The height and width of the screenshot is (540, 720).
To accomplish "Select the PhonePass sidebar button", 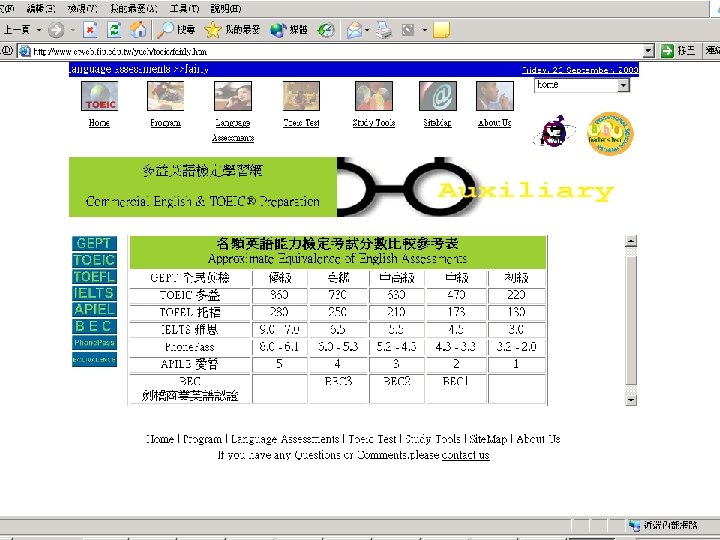I will [x=94, y=343].
